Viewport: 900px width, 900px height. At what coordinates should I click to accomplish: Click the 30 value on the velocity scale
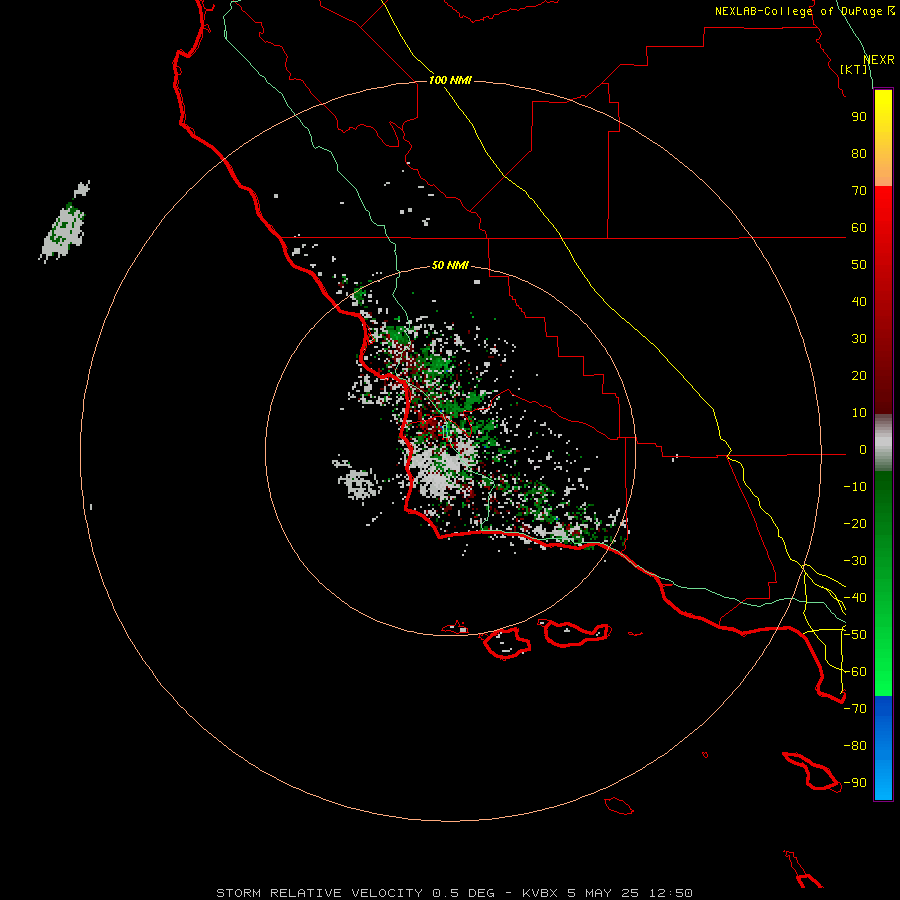tap(859, 339)
